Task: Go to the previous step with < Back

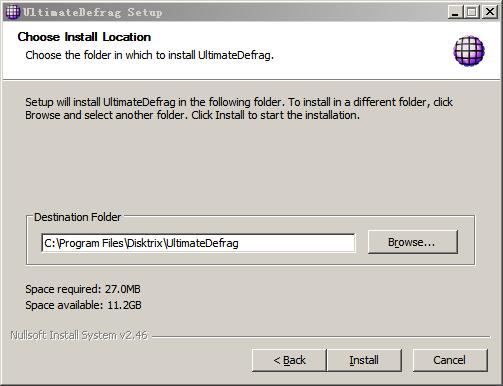Action: tap(289, 360)
